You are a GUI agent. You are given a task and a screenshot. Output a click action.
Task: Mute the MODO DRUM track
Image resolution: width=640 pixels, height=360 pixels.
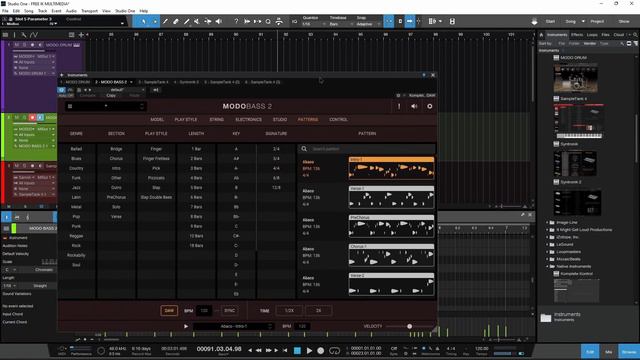pos(17,45)
